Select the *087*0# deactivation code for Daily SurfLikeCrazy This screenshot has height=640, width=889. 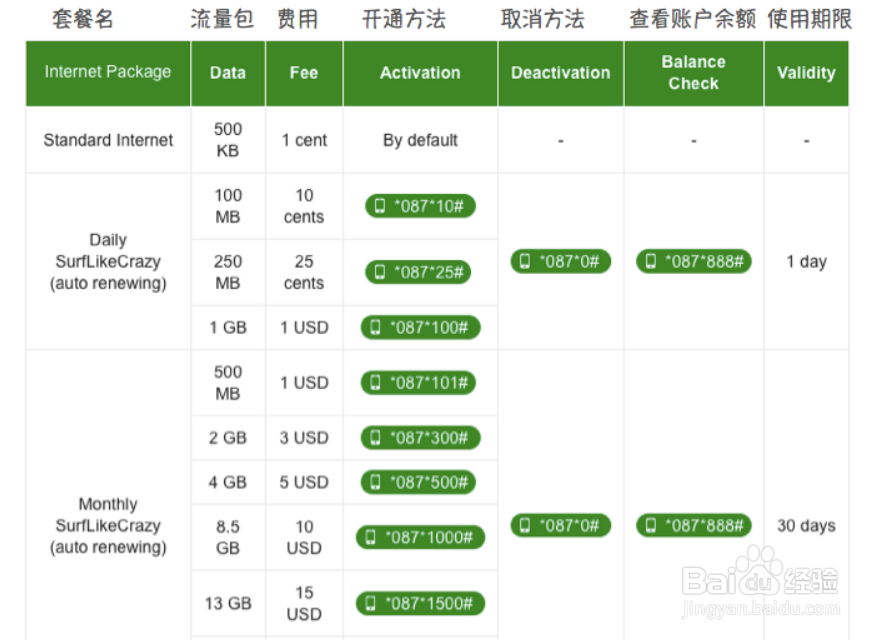pyautogui.click(x=560, y=261)
